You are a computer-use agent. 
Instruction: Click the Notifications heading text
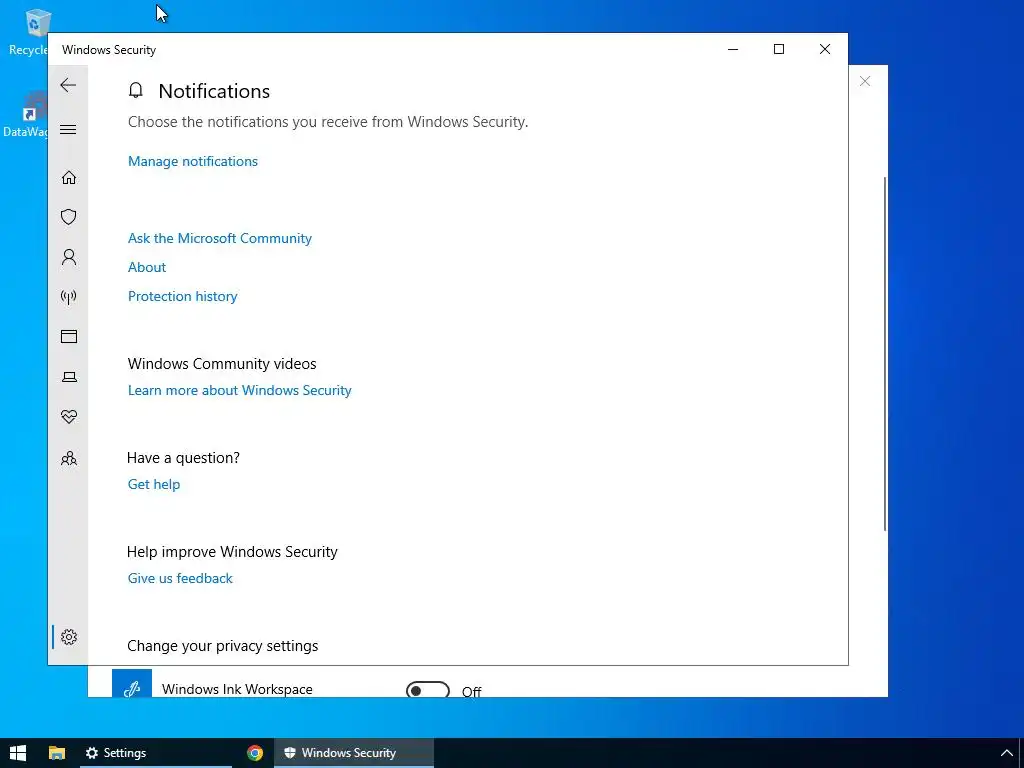214,91
